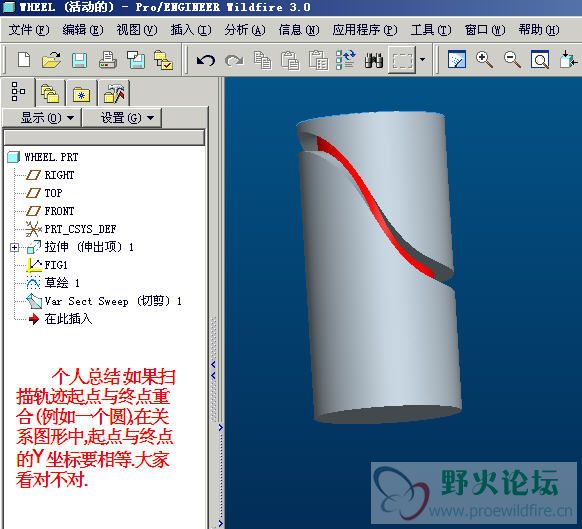The width and height of the screenshot is (582, 529).
Task: Click the Paste Special icon
Action: pos(318,60)
